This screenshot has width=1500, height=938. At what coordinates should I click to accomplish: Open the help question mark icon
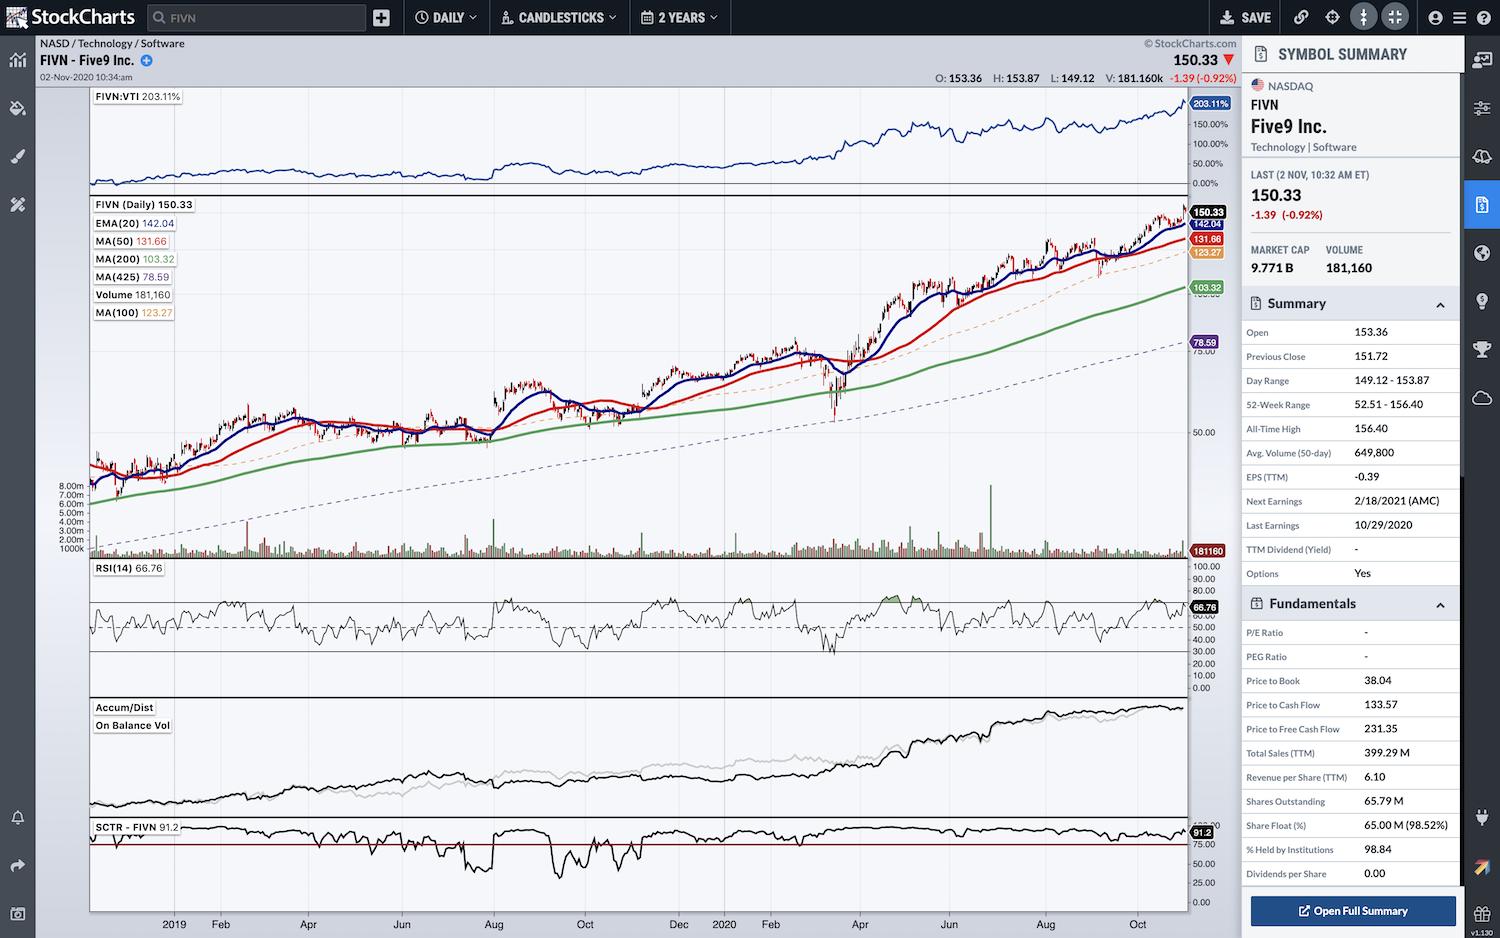click(x=1483, y=17)
